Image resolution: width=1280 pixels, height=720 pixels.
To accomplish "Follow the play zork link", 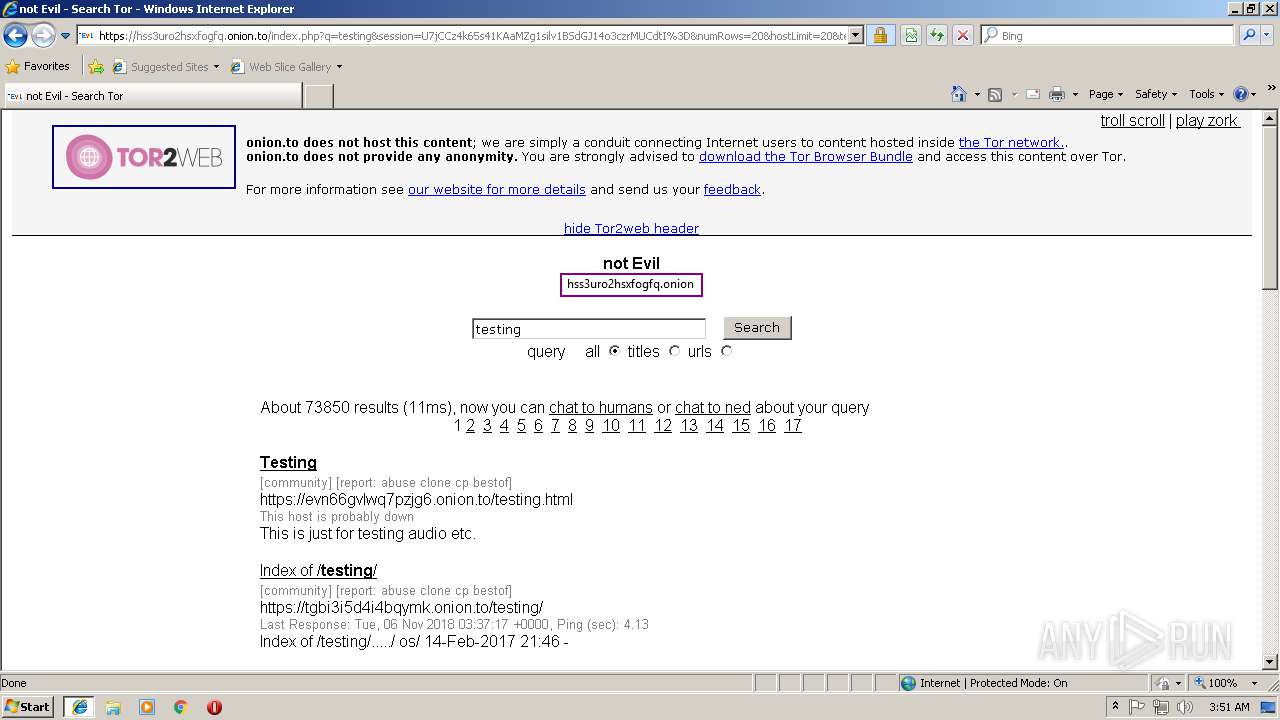I will tap(1207, 121).
